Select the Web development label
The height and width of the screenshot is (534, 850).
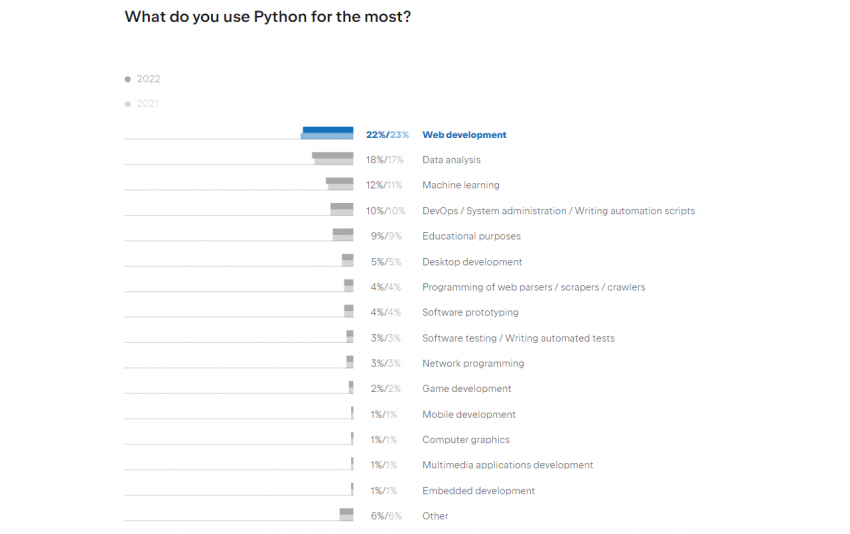pyautogui.click(x=464, y=135)
